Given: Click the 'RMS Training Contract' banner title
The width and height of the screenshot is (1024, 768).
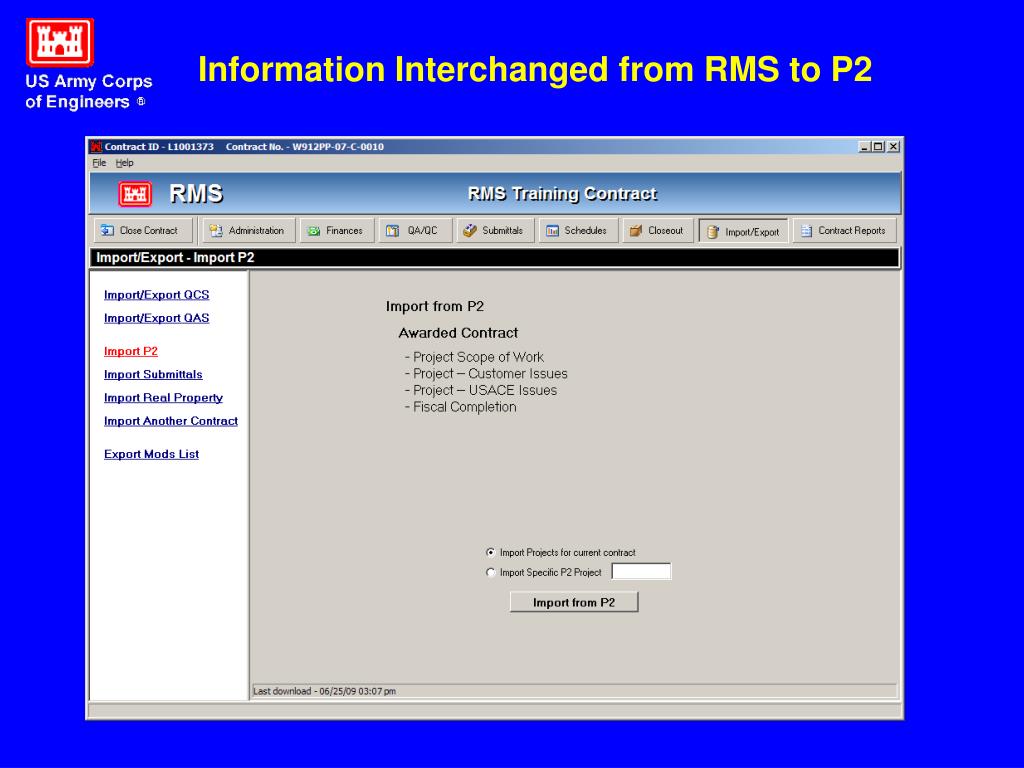Looking at the screenshot, I should click(562, 194).
